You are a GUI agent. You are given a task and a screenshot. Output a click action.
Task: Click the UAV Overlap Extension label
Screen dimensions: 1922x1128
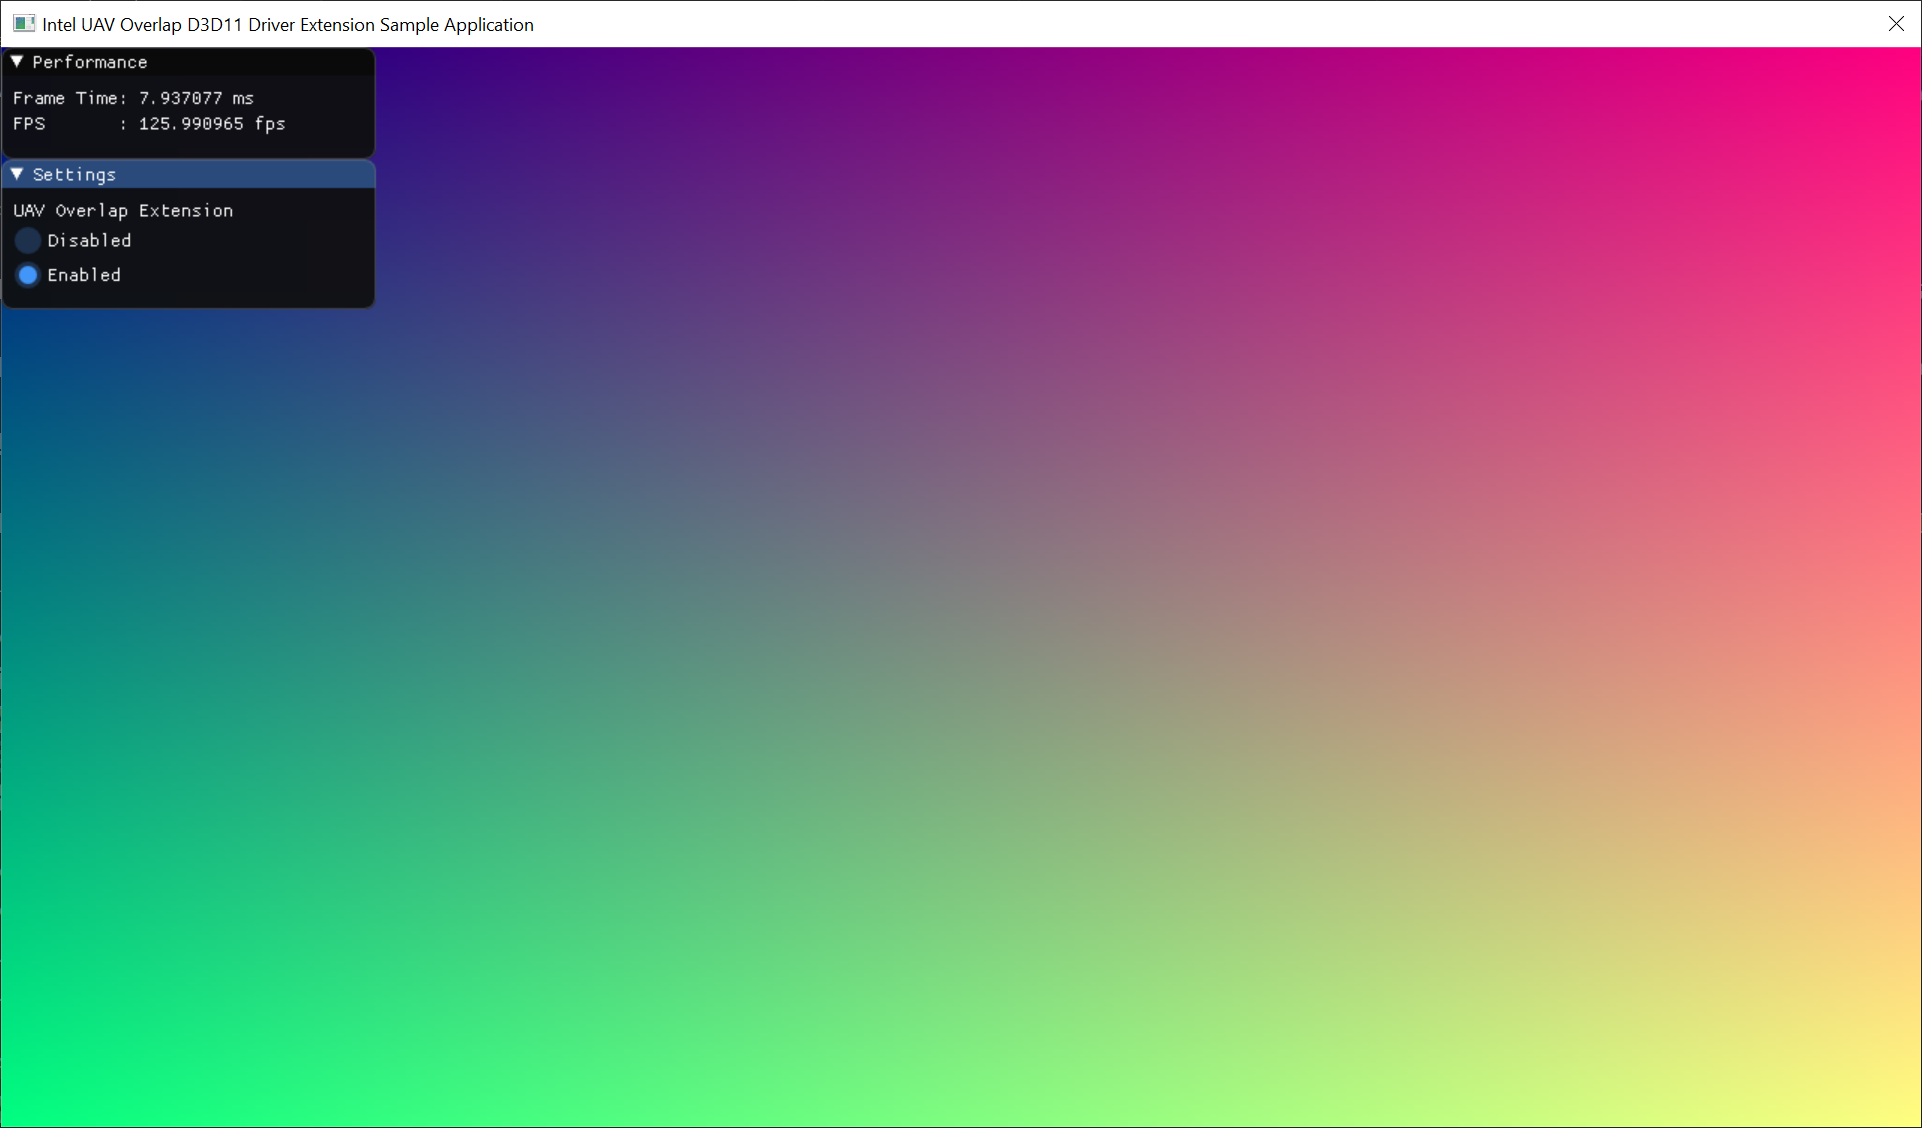coord(123,210)
